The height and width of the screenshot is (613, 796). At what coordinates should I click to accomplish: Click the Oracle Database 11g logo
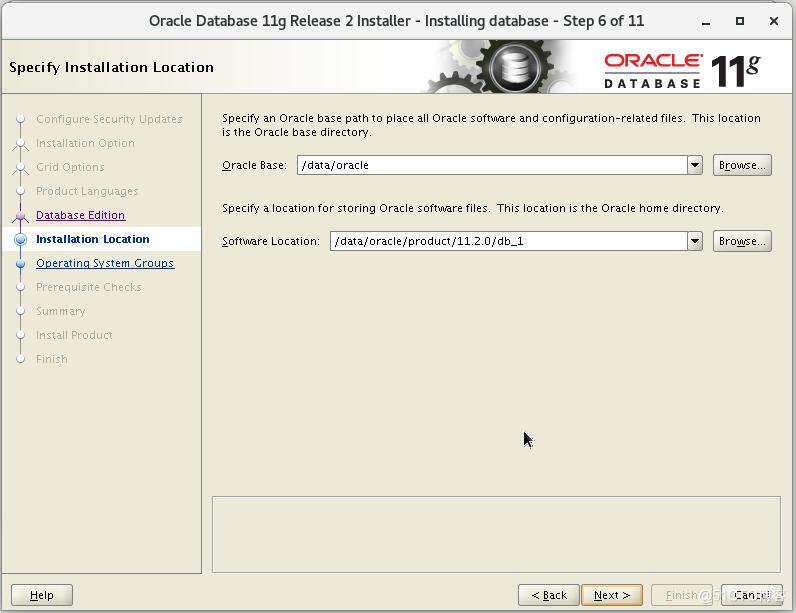(682, 70)
